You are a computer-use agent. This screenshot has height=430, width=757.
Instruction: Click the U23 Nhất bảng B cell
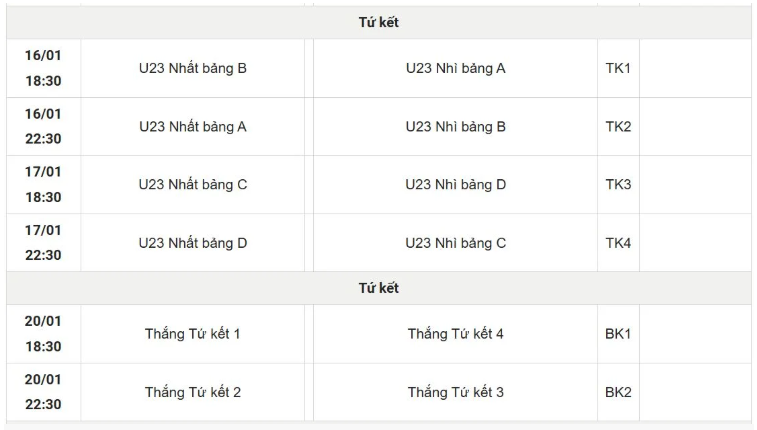(x=193, y=68)
